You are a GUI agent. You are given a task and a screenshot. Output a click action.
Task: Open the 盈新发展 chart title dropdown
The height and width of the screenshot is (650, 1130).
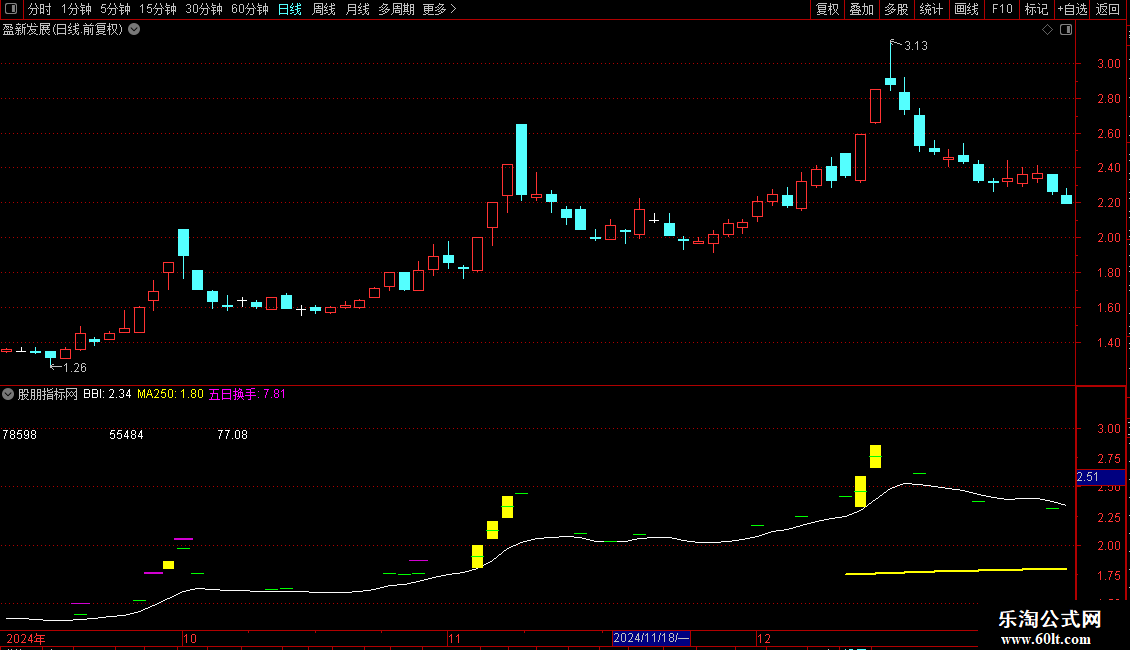coord(134,30)
